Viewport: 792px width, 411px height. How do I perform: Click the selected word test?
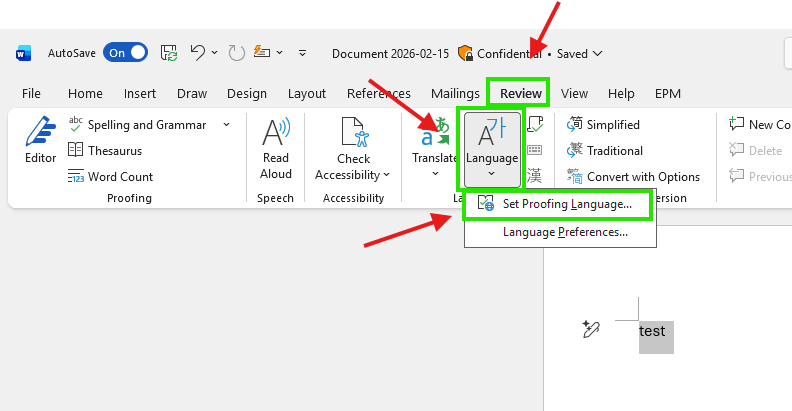[652, 331]
